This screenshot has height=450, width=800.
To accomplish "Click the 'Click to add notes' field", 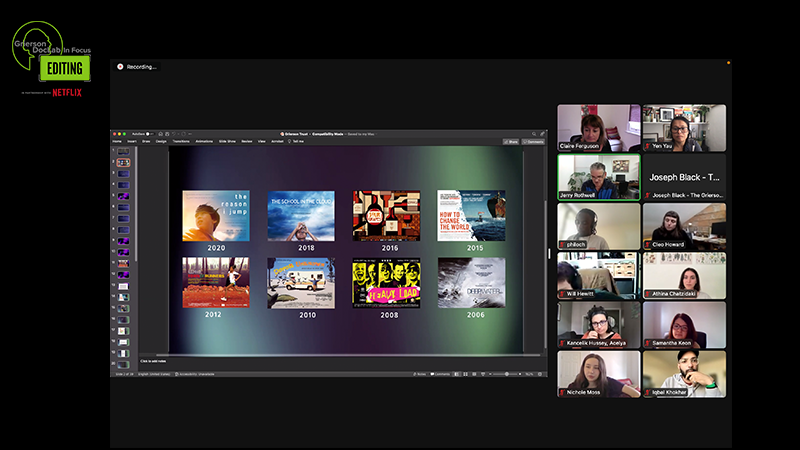I will pyautogui.click(x=153, y=361).
